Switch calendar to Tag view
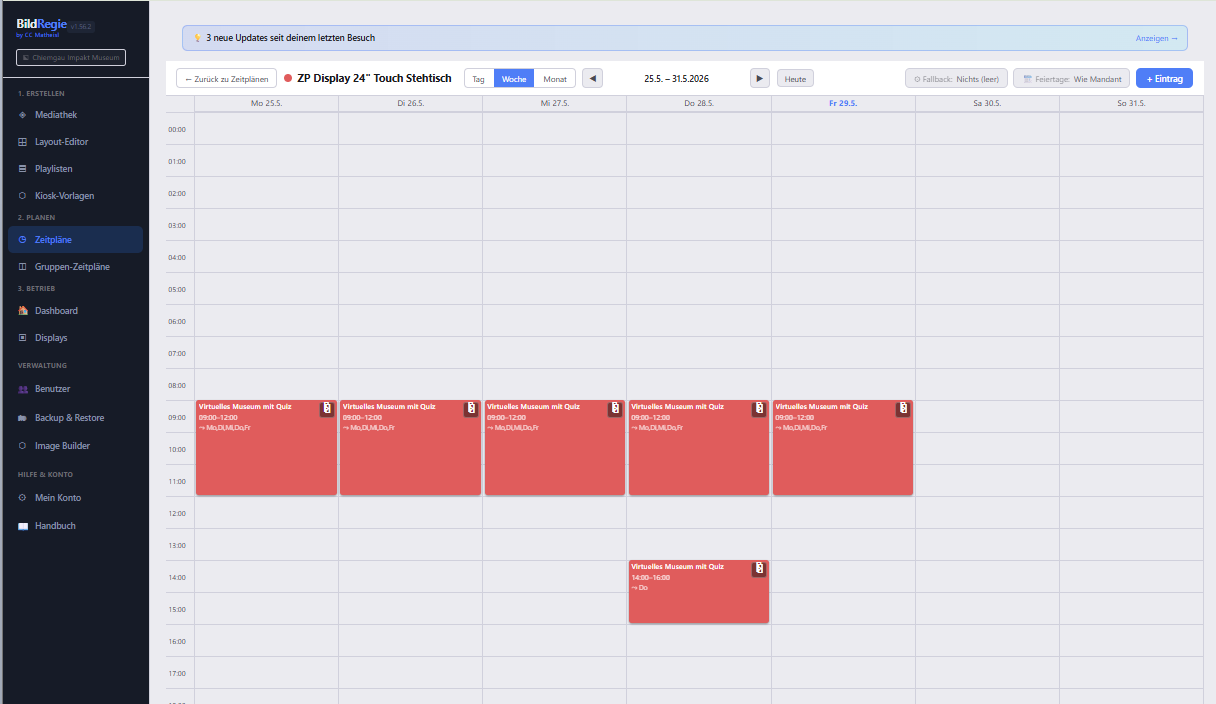This screenshot has width=1216, height=704. pyautogui.click(x=479, y=78)
